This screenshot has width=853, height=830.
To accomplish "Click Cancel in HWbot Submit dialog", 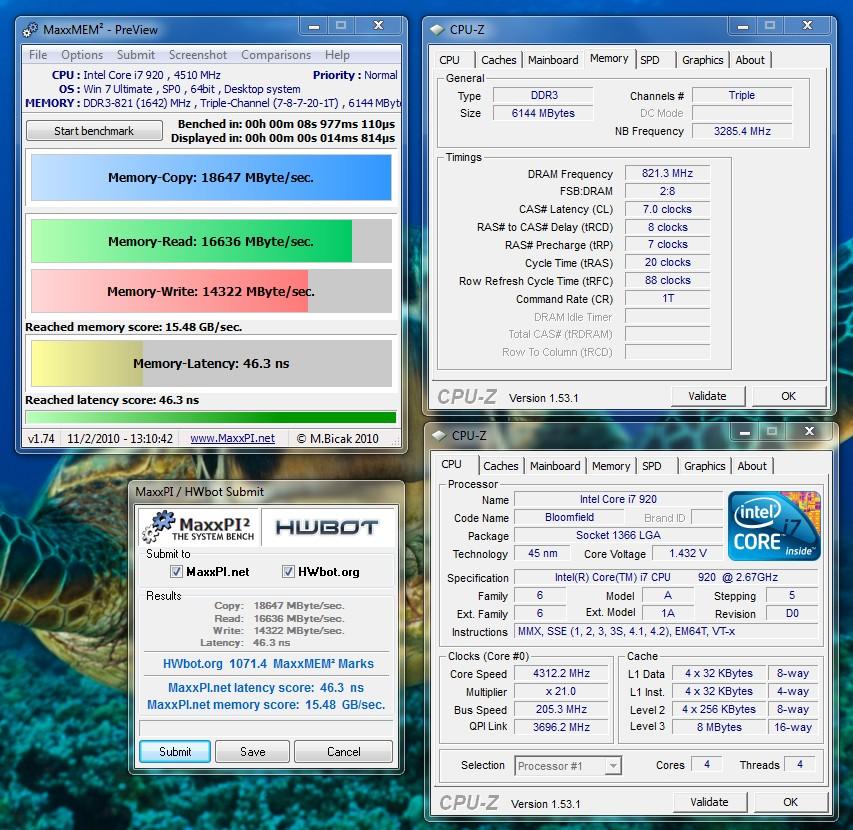I will (344, 752).
